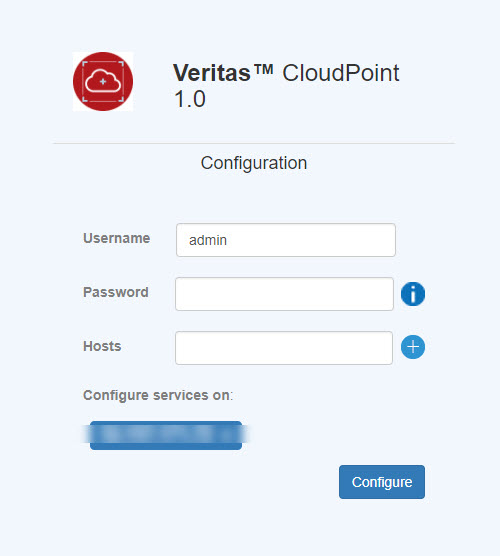Click the trademark symbol after Veritas
500x556 pixels.
tap(264, 69)
